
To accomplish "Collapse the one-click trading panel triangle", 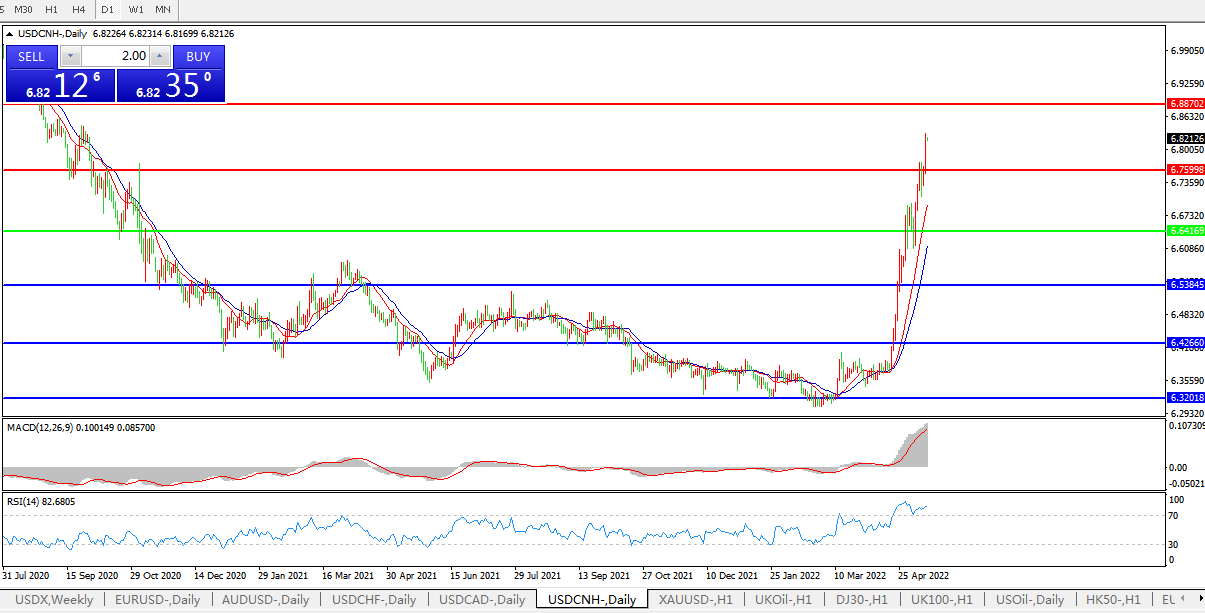I will 10,33.
